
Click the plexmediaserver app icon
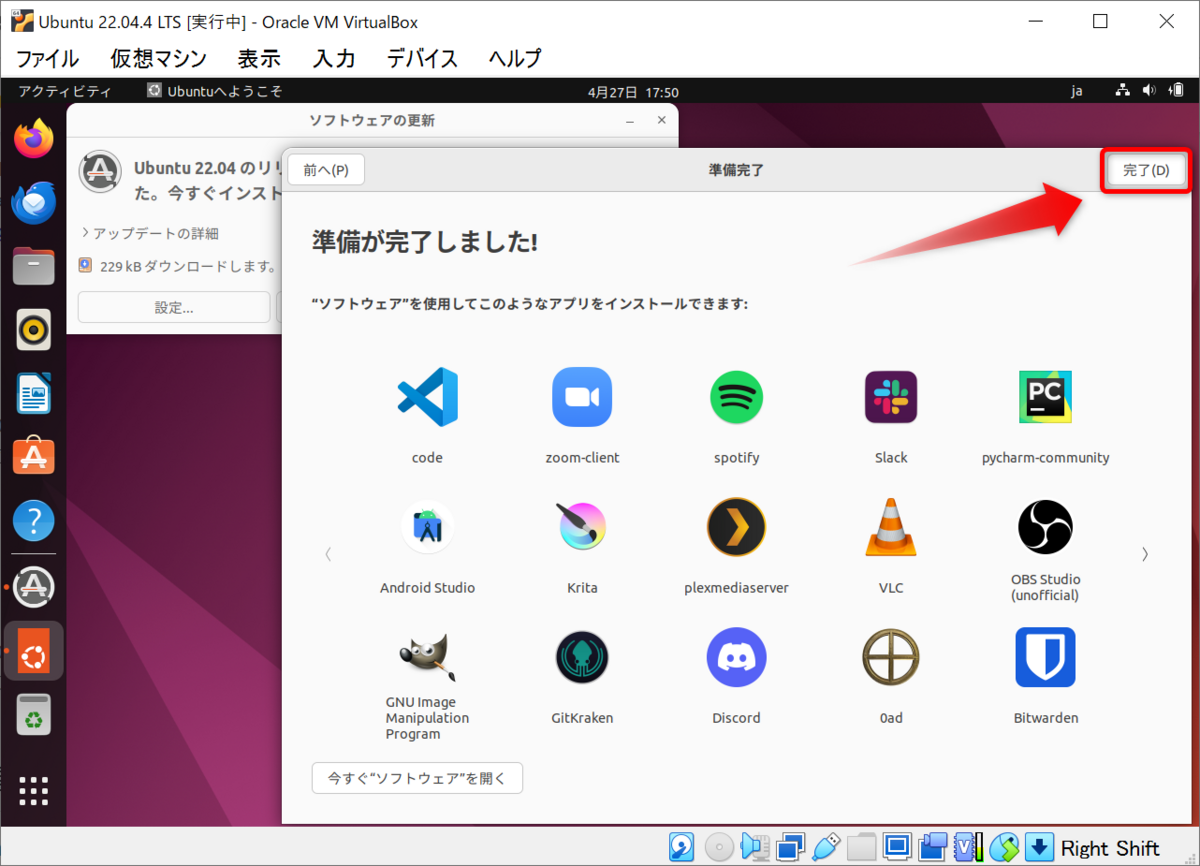pyautogui.click(x=737, y=527)
